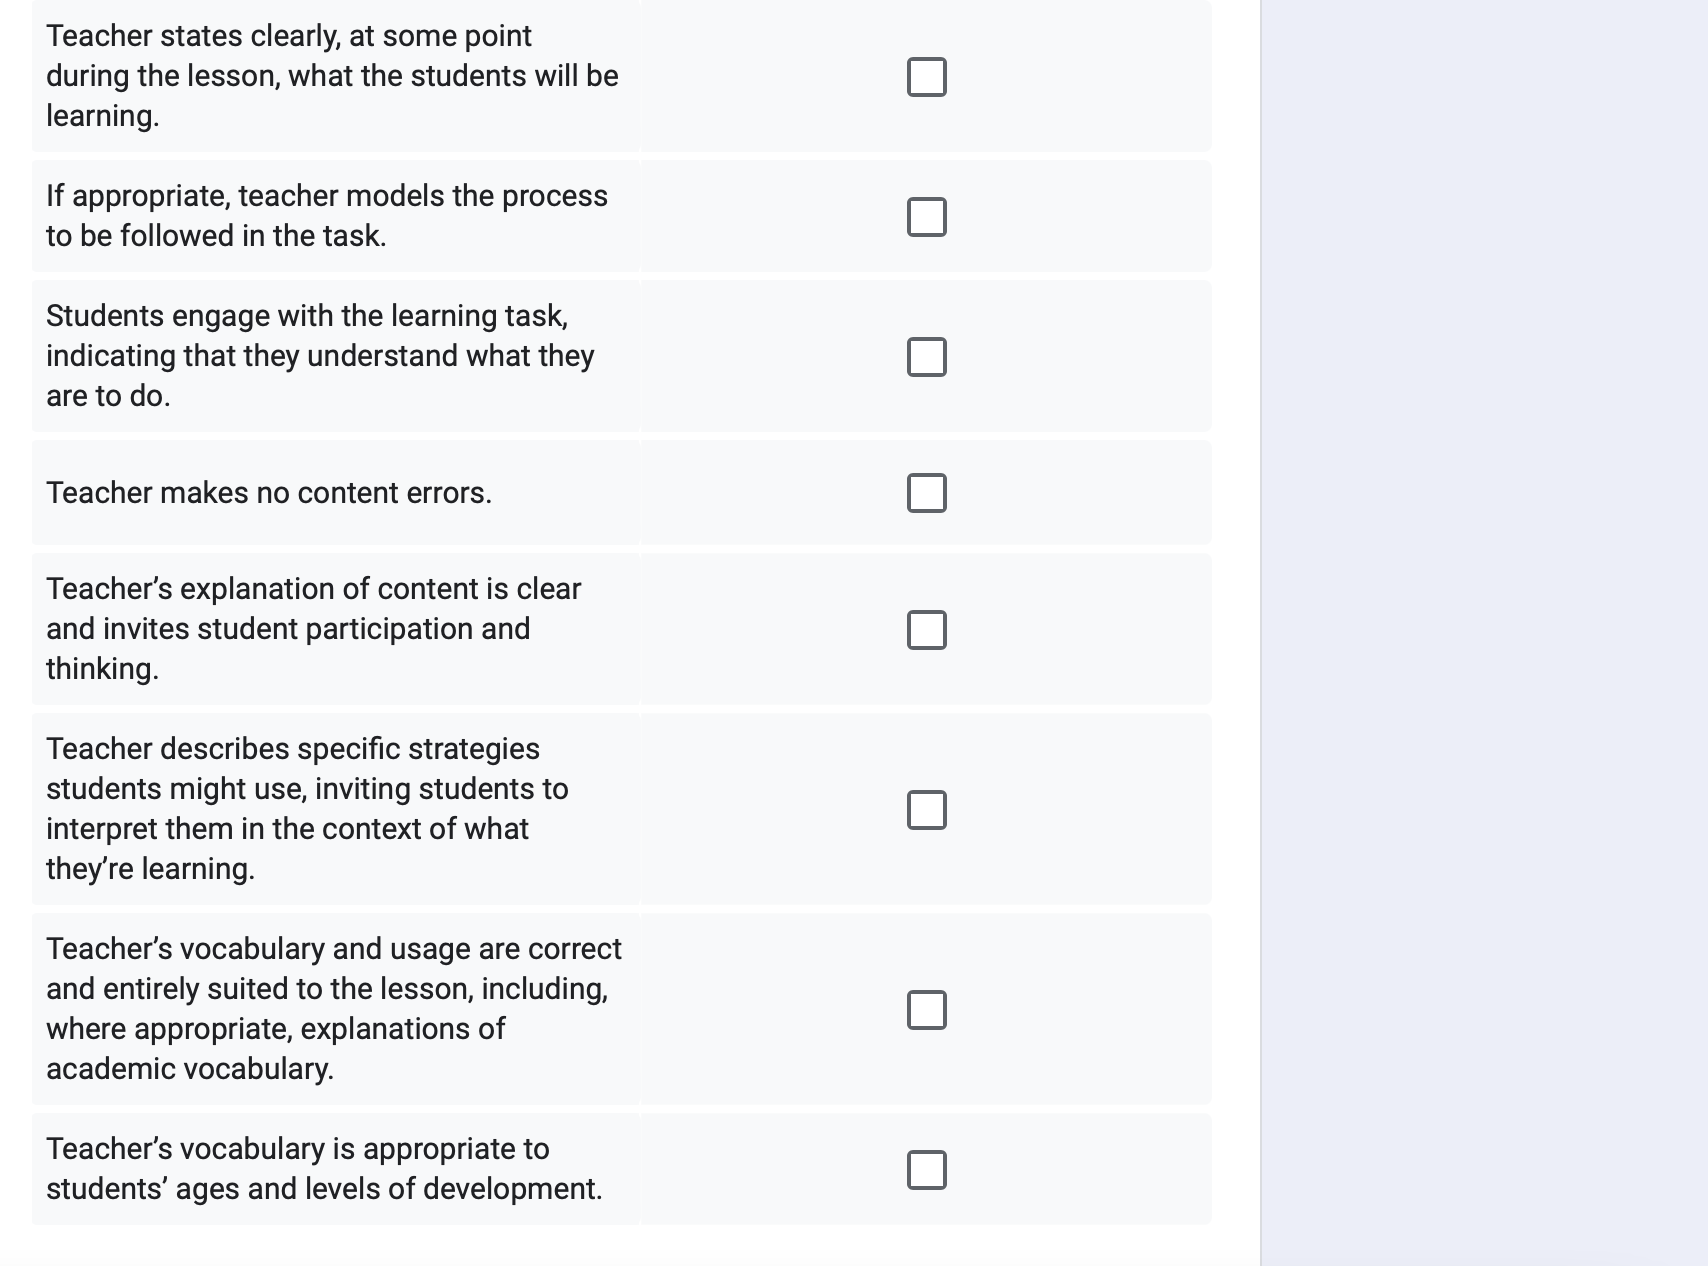Click the 'academic vocabulary.' line of text
1708x1266 pixels.
(x=190, y=1069)
